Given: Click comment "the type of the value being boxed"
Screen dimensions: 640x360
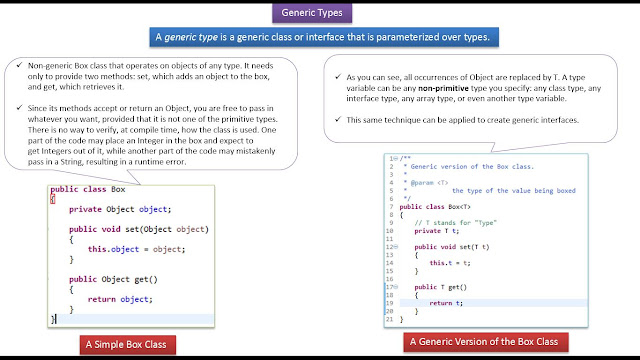Looking at the screenshot, I should pos(513,191).
